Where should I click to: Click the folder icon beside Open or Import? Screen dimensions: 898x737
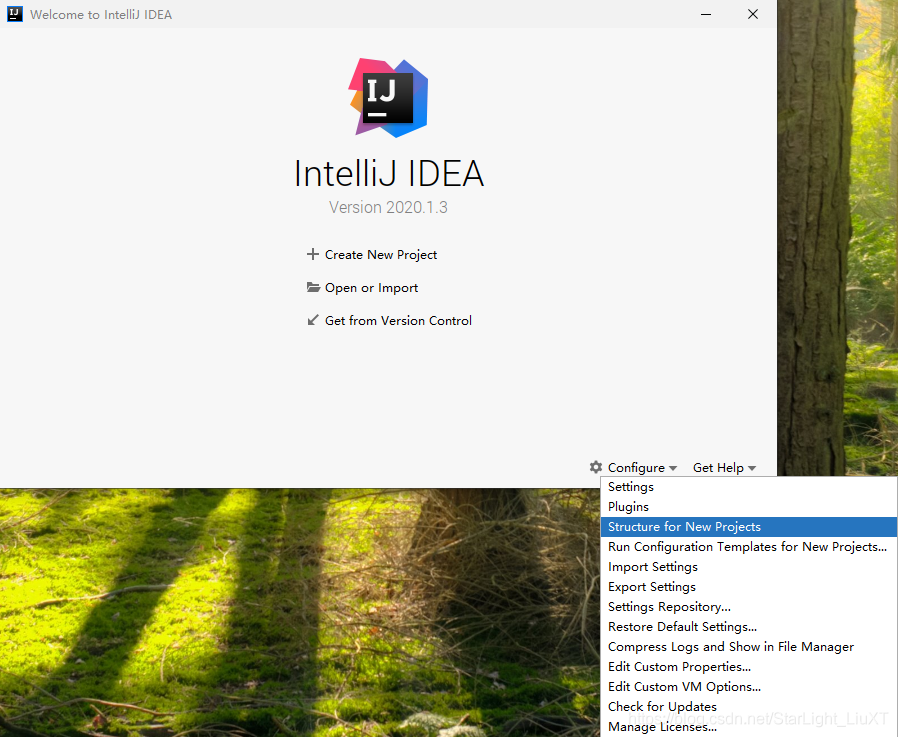coord(313,287)
